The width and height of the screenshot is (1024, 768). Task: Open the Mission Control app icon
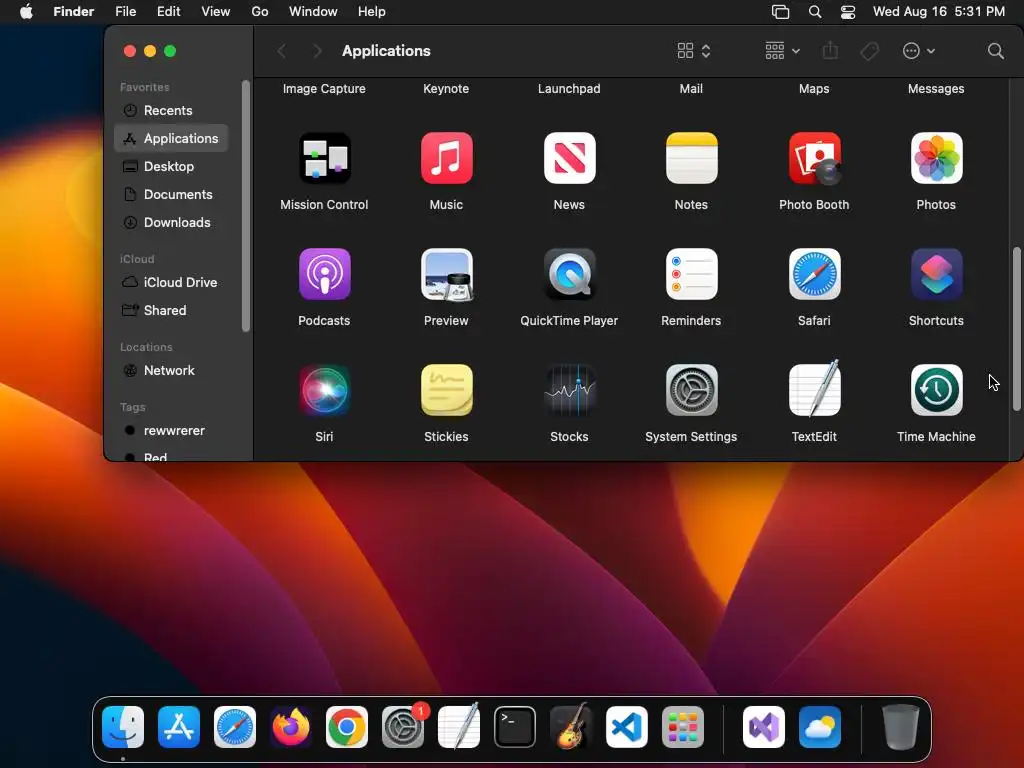click(x=325, y=159)
